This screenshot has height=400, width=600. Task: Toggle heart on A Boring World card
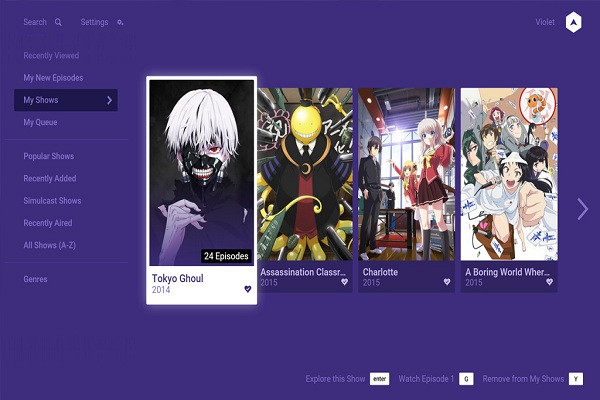coord(549,282)
